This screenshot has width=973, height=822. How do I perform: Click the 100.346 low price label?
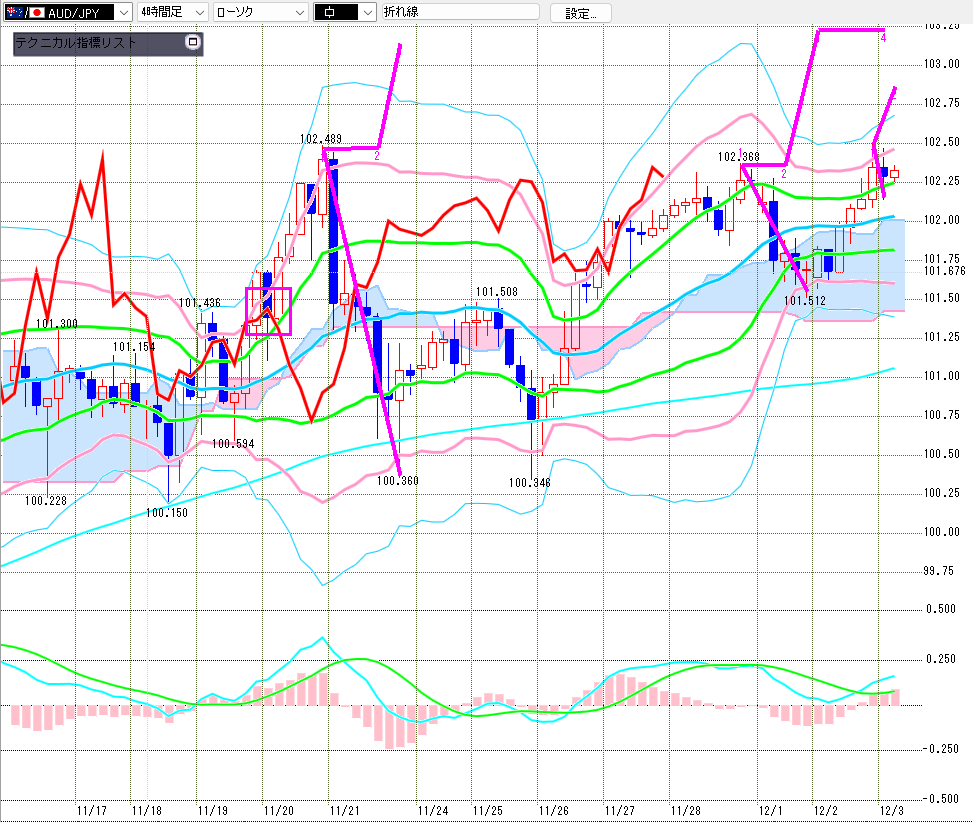(529, 482)
